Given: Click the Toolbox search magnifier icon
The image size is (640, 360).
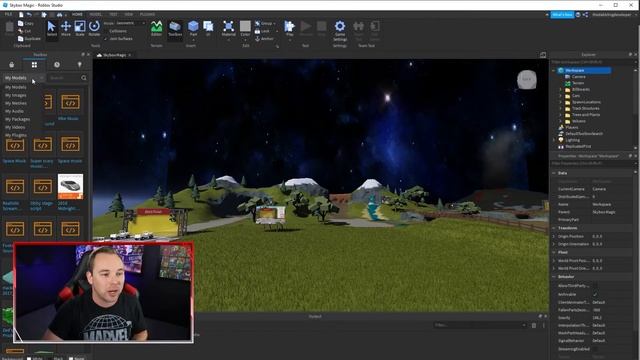Looking at the screenshot, I should click(x=84, y=78).
